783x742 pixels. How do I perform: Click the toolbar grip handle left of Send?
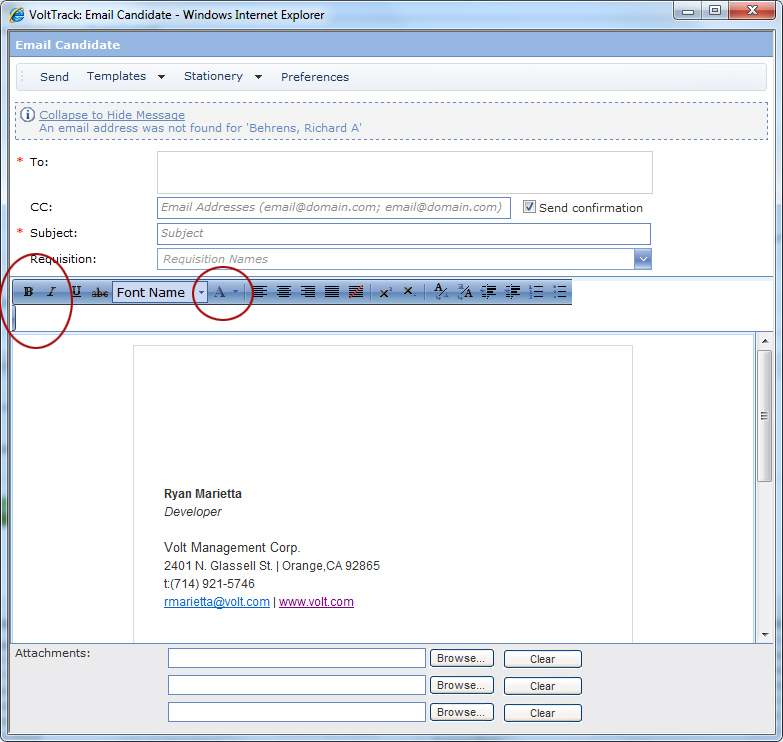pyautogui.click(x=22, y=77)
